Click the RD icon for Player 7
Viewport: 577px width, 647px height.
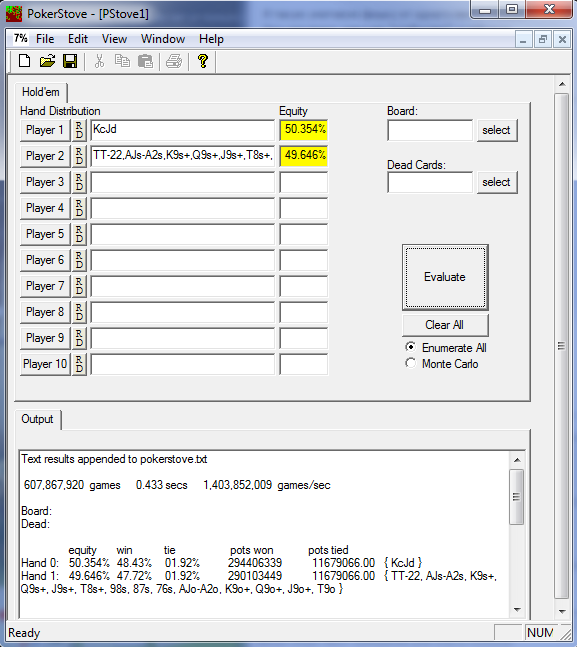79,286
